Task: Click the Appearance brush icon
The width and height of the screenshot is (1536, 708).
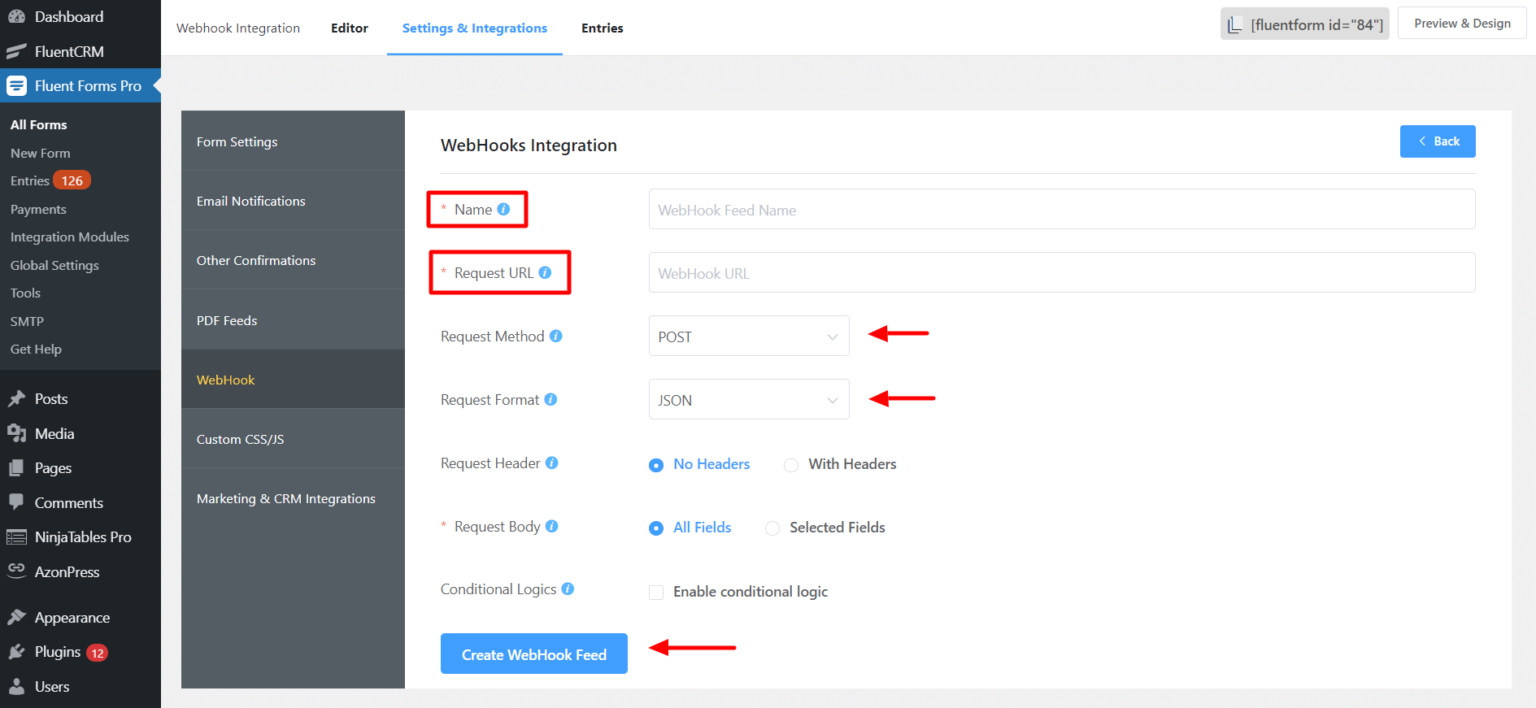Action: click(18, 616)
